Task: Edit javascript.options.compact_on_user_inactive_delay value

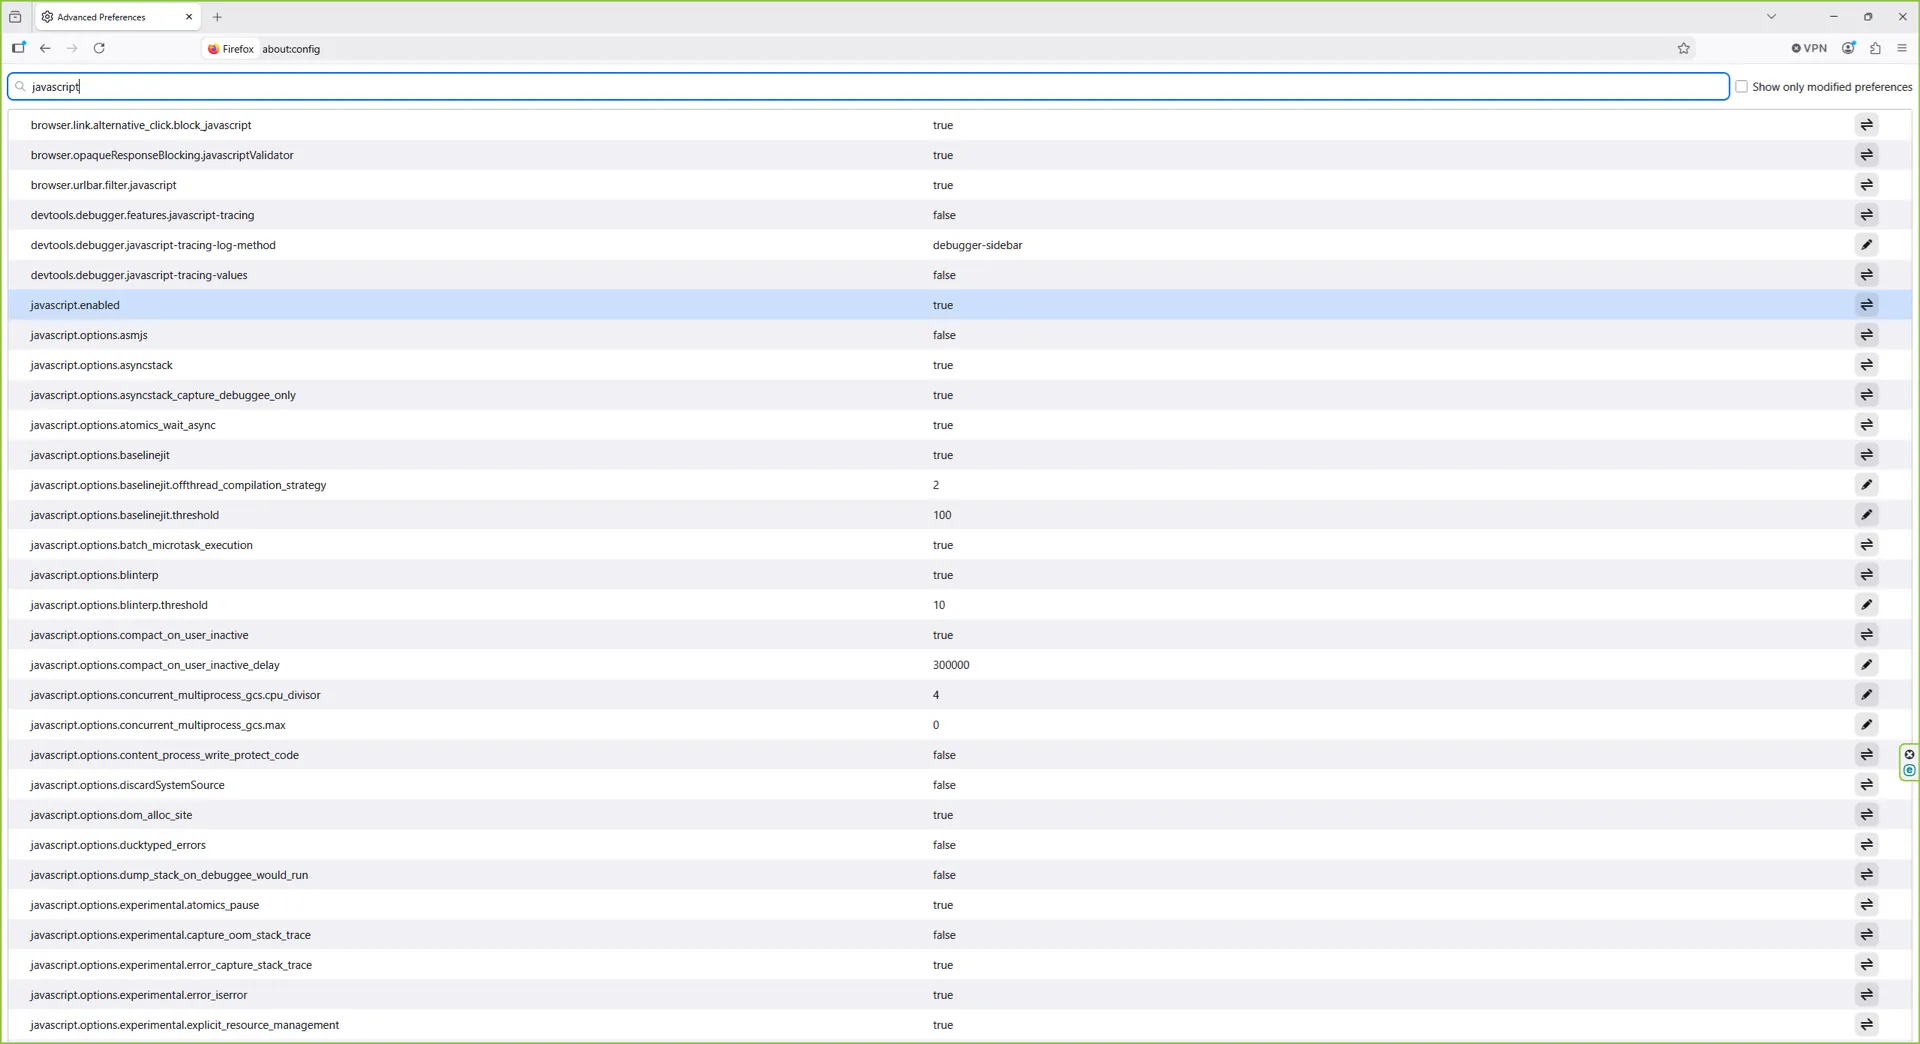Action: 1866,665
